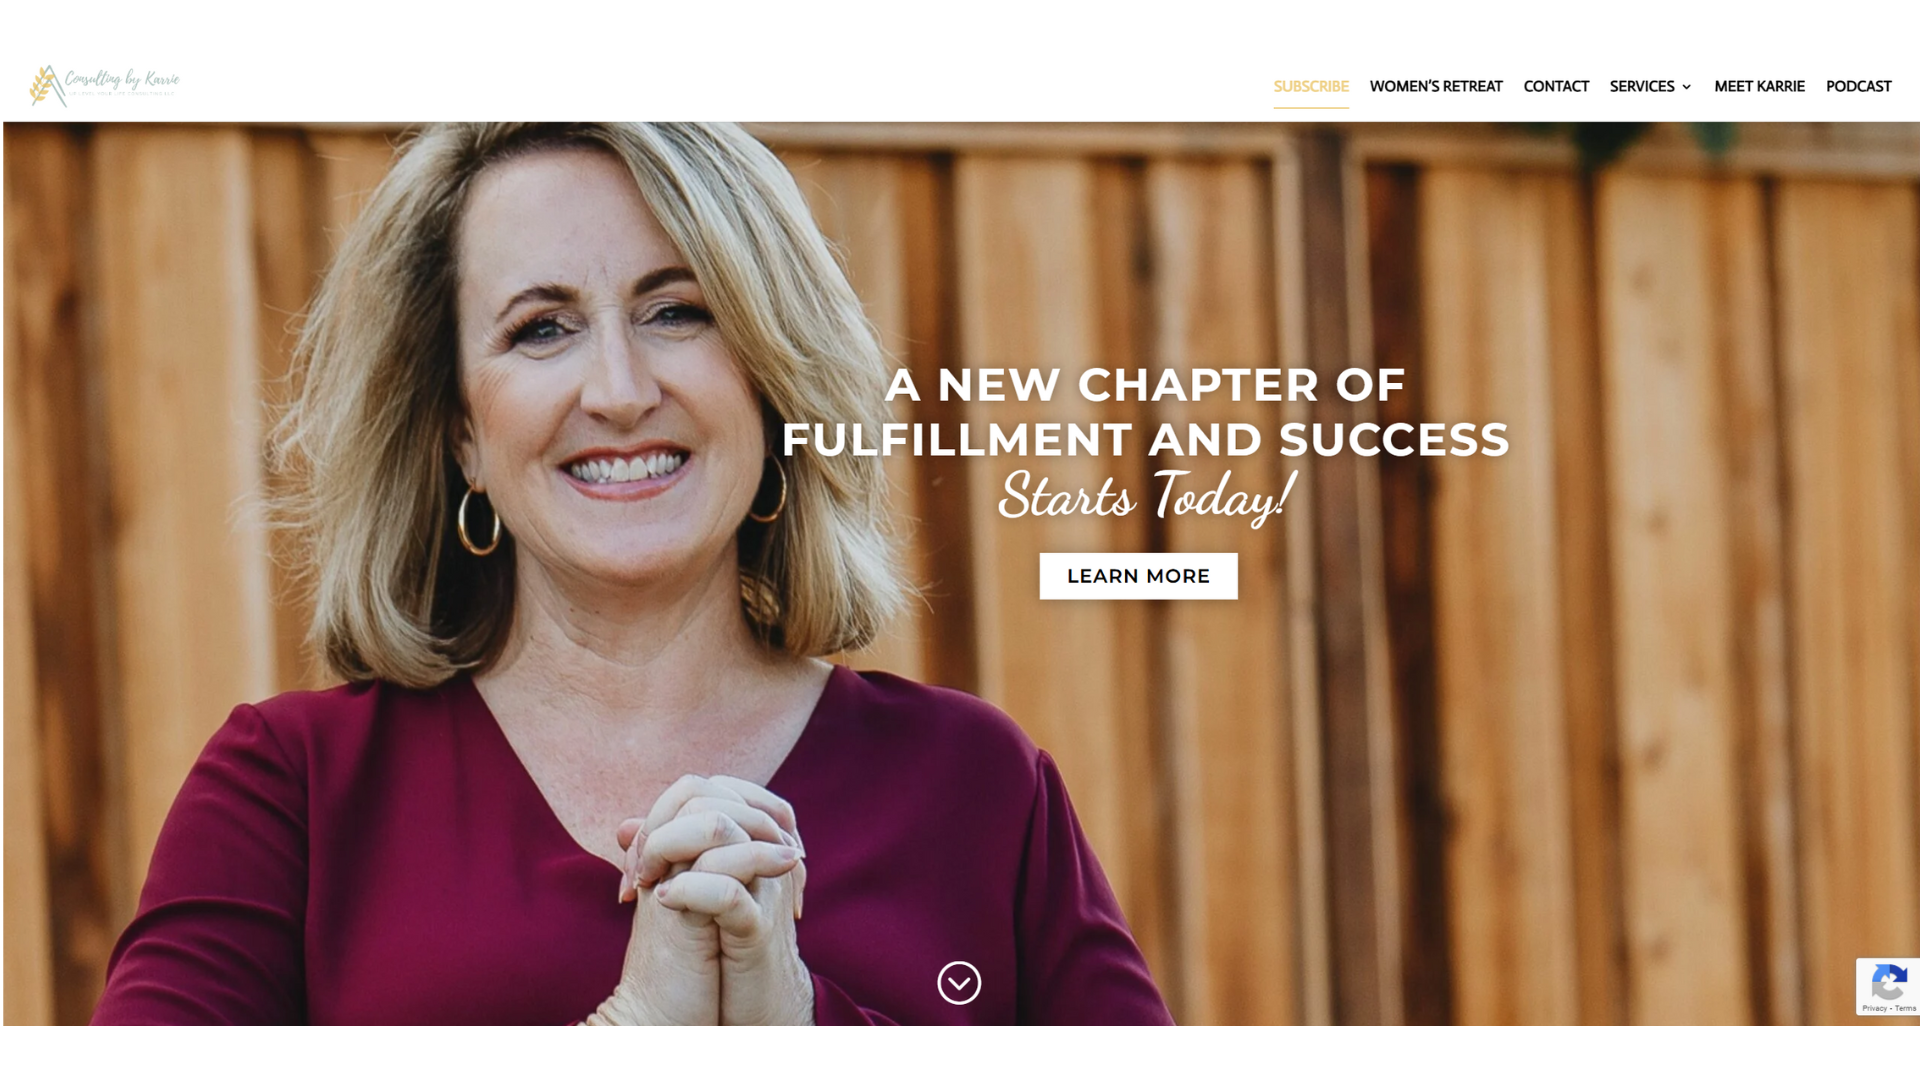Click the Learn More button
The image size is (1920, 1080).
[1138, 576]
